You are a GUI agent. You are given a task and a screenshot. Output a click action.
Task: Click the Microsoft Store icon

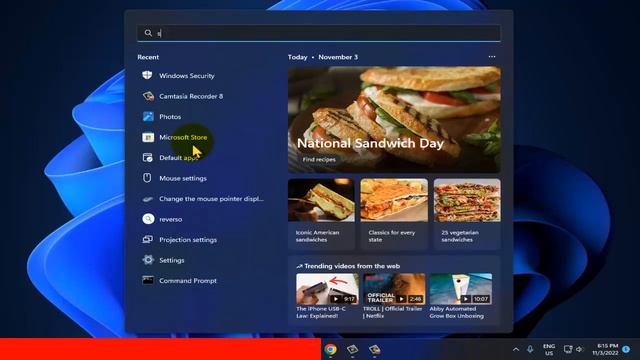[x=148, y=137]
